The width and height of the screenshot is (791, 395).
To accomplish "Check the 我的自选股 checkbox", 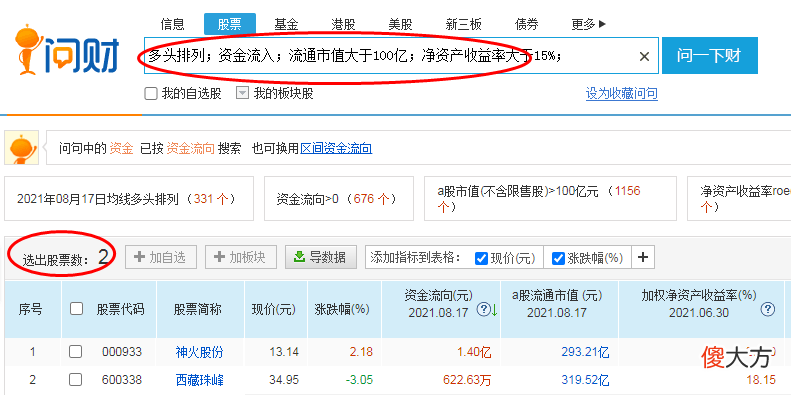I will coord(151,94).
